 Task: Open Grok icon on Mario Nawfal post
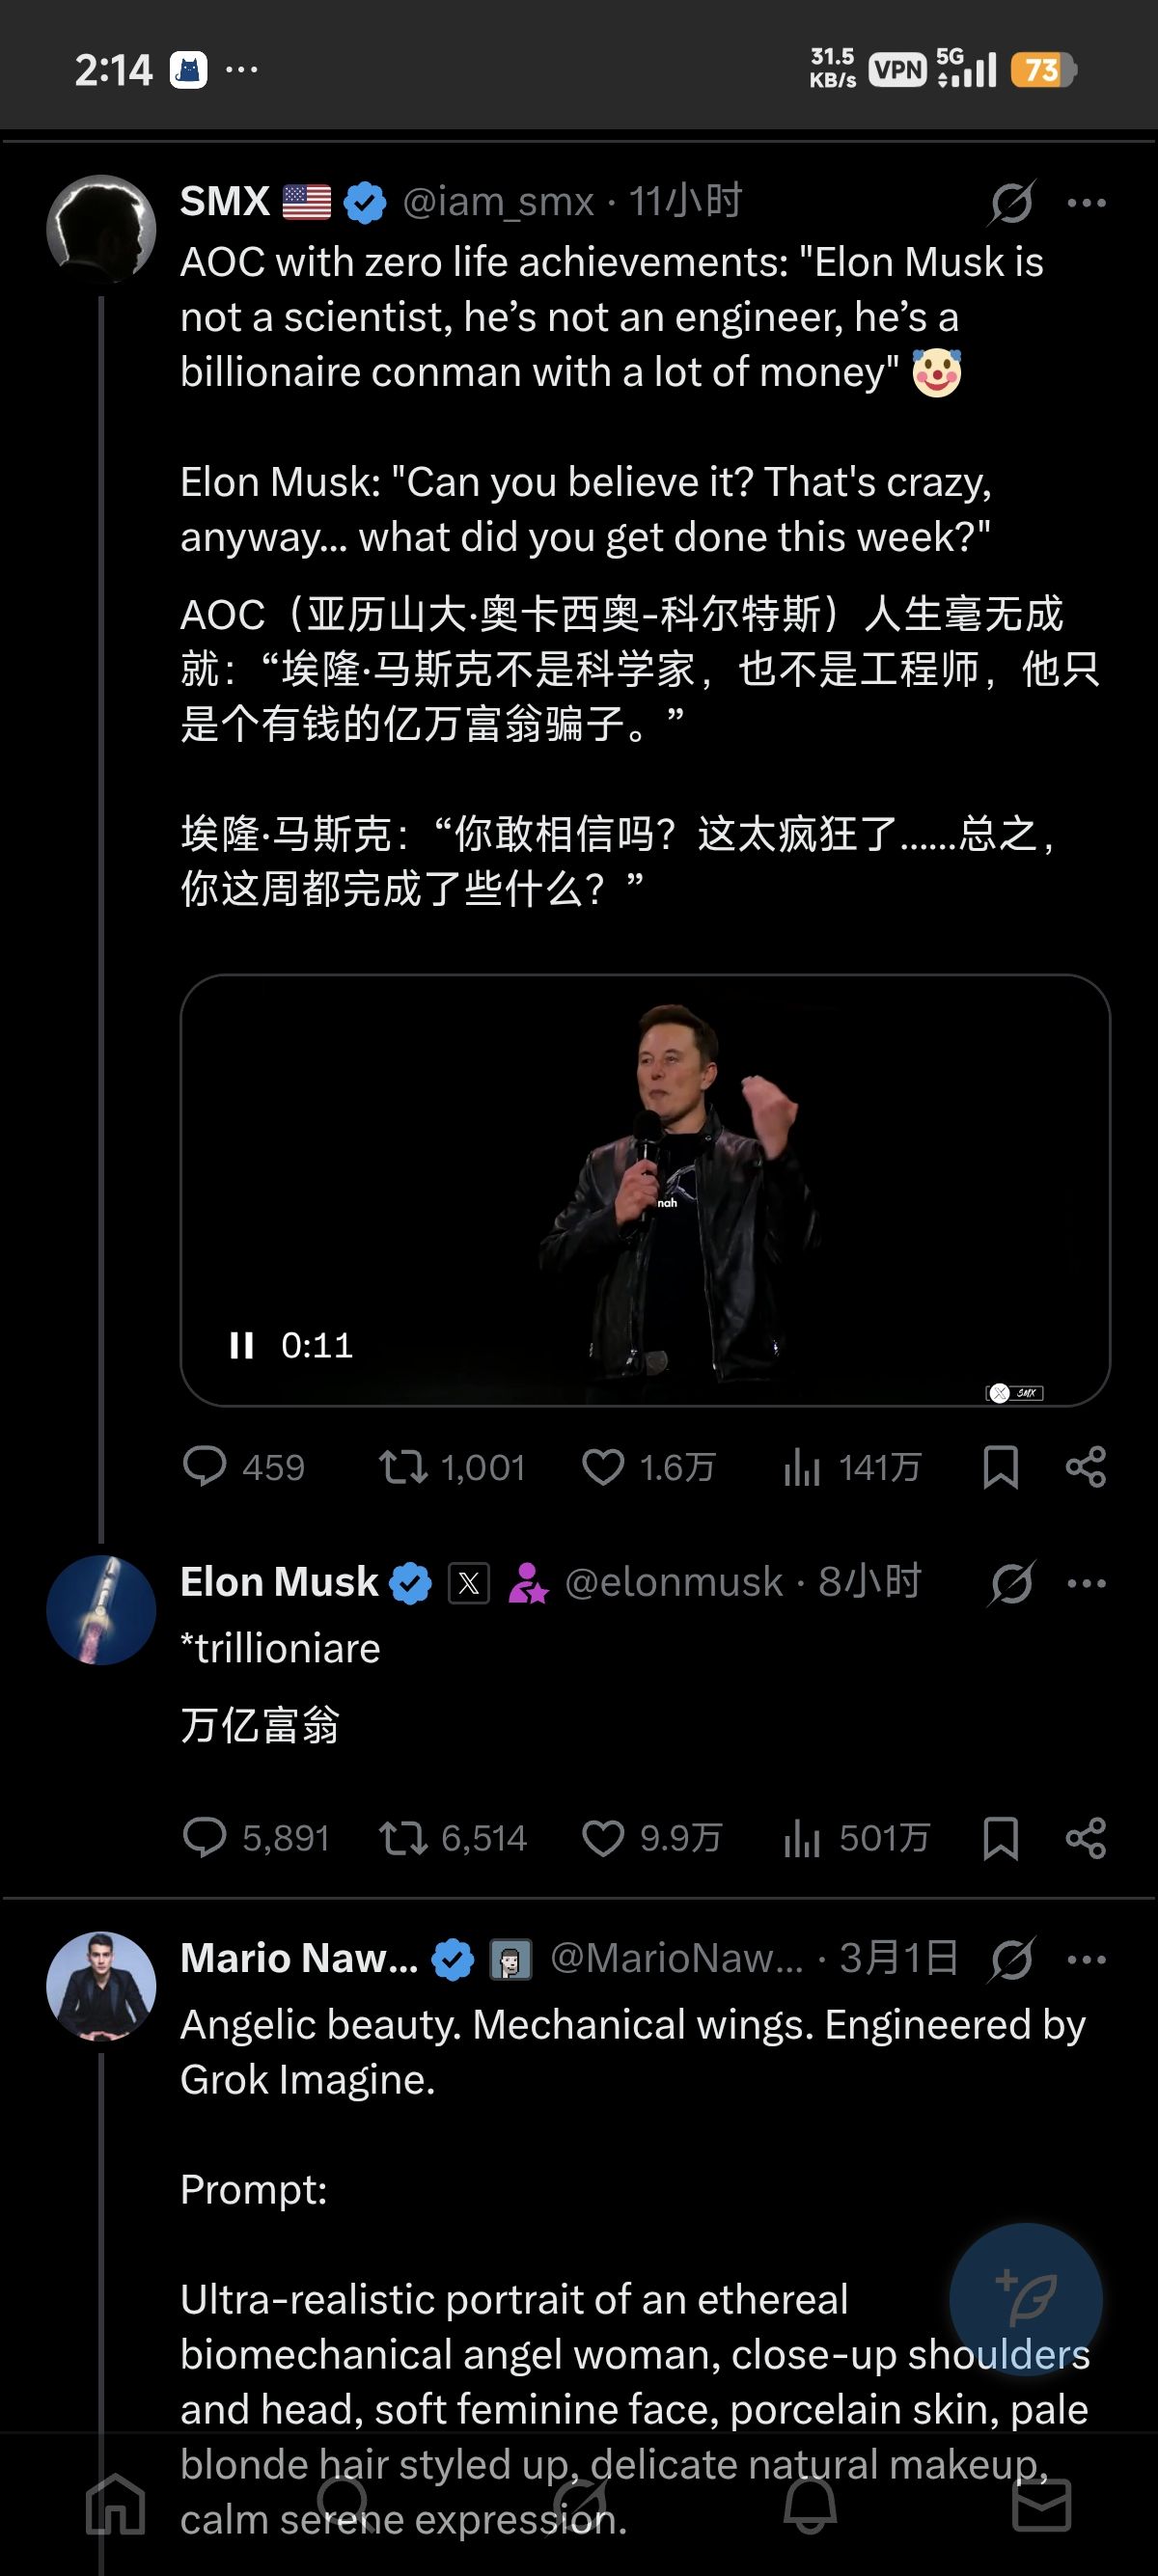click(1011, 1959)
